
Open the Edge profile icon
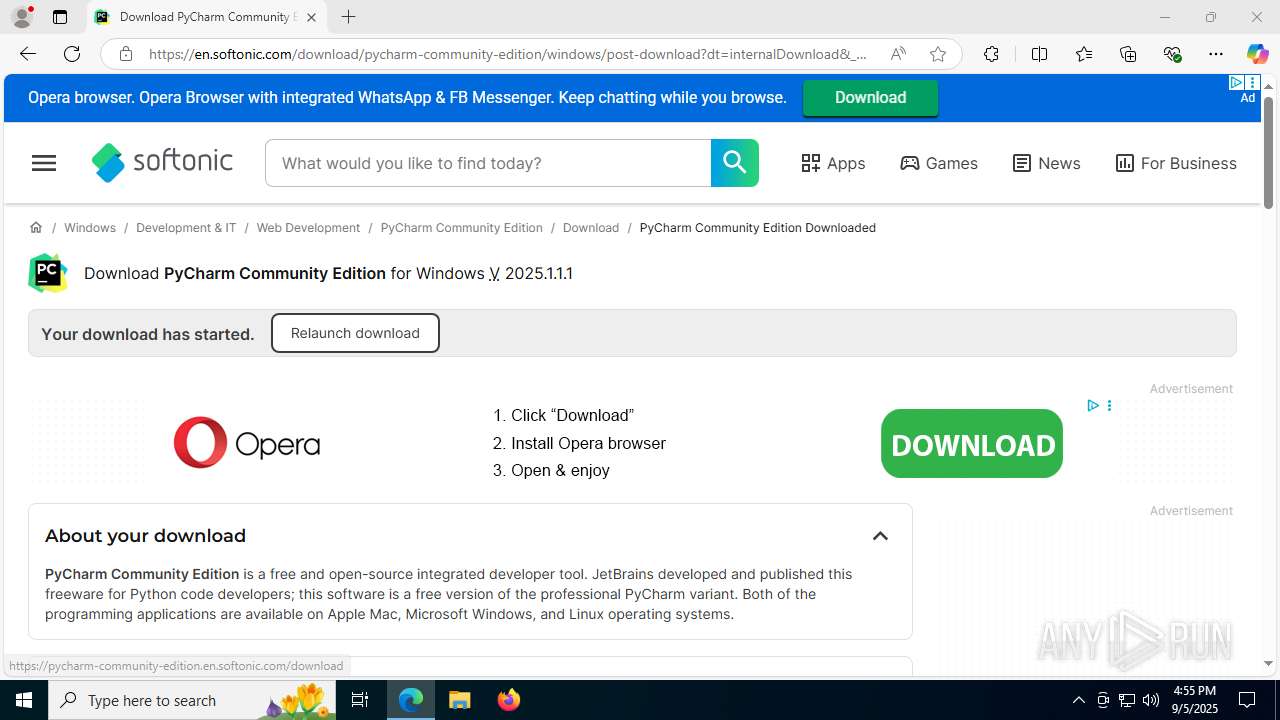(x=21, y=17)
